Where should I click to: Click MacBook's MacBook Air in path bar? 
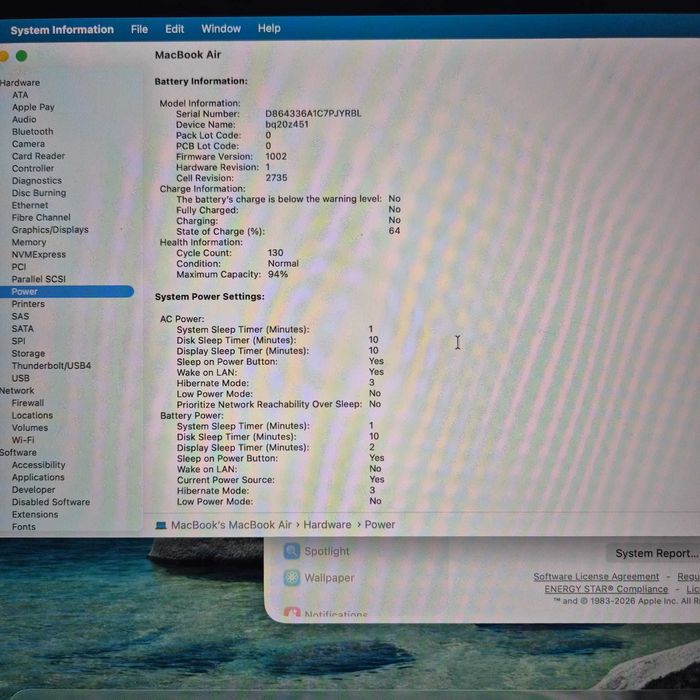(x=231, y=525)
